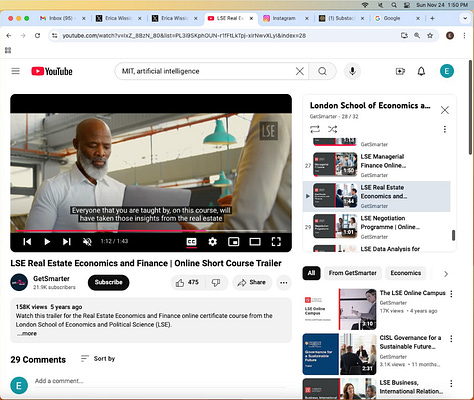Open a new browser tab
This screenshot has width=474, height=400.
coord(432,18)
